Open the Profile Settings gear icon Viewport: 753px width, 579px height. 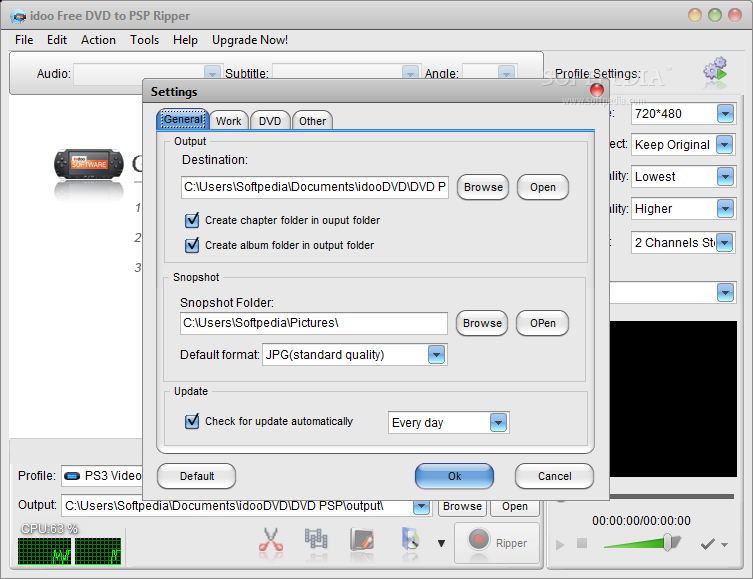tap(716, 71)
